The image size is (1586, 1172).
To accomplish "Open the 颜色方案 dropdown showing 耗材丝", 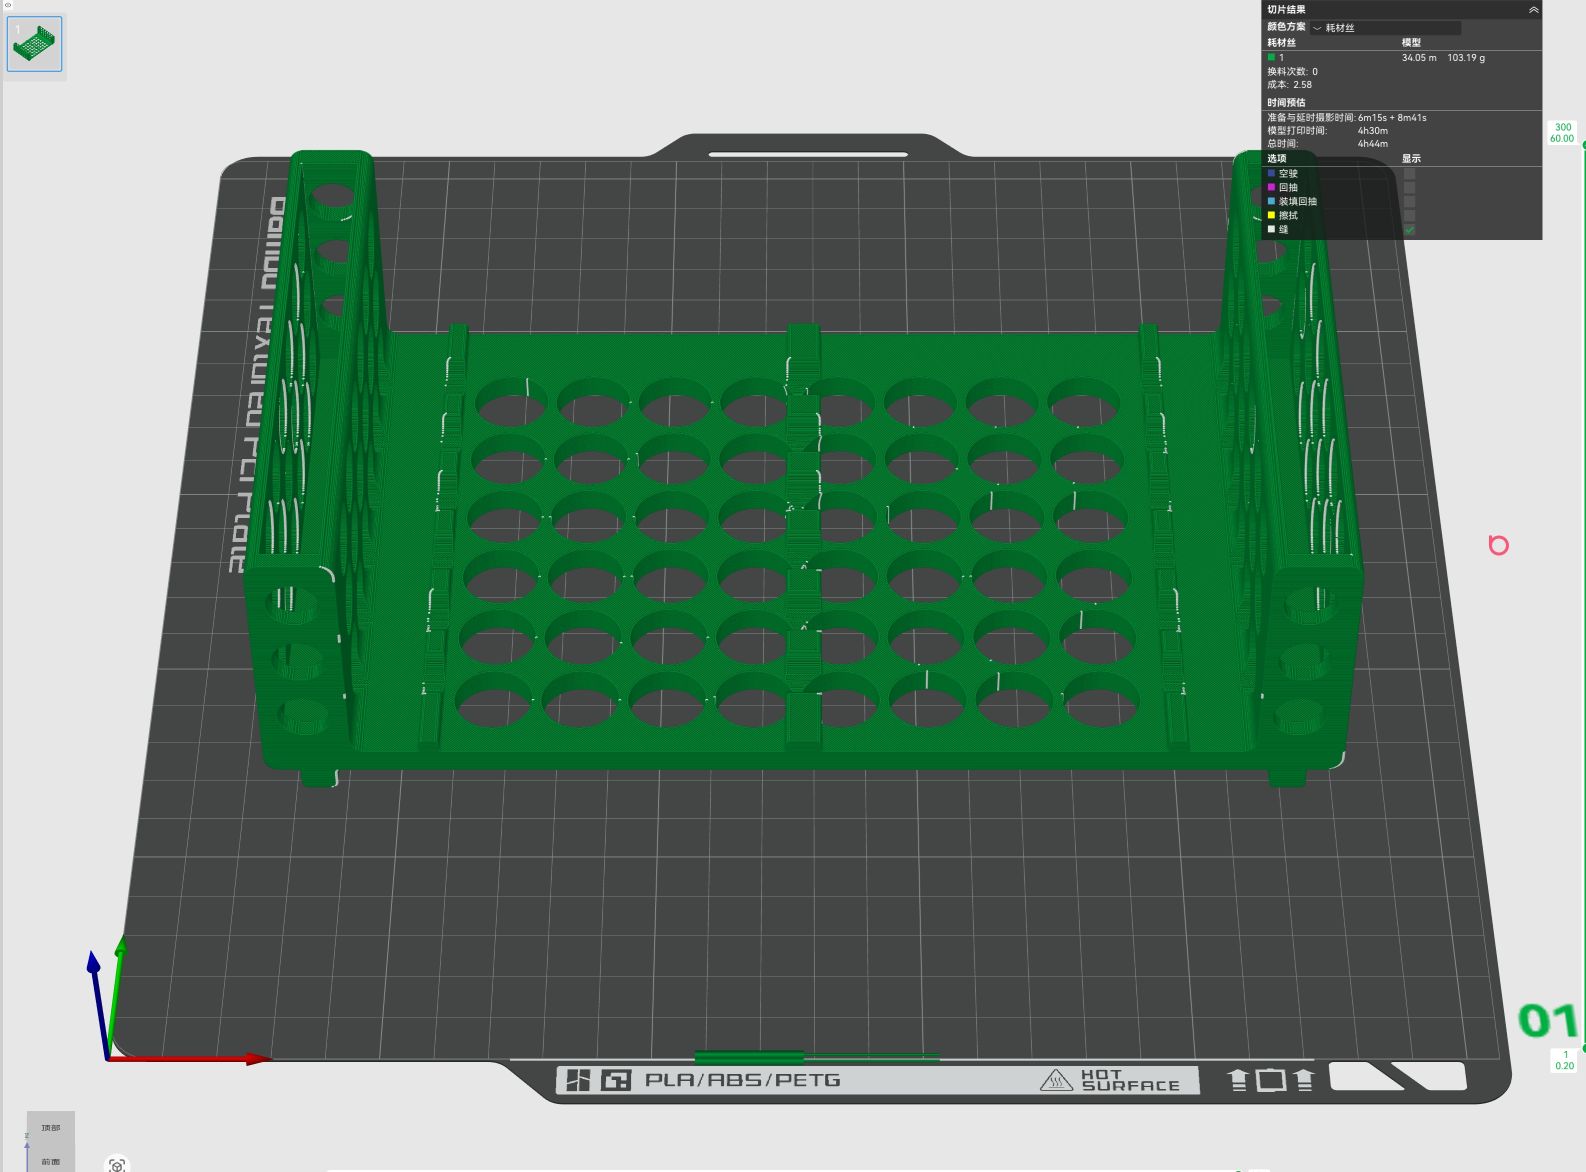I will 1385,28.
